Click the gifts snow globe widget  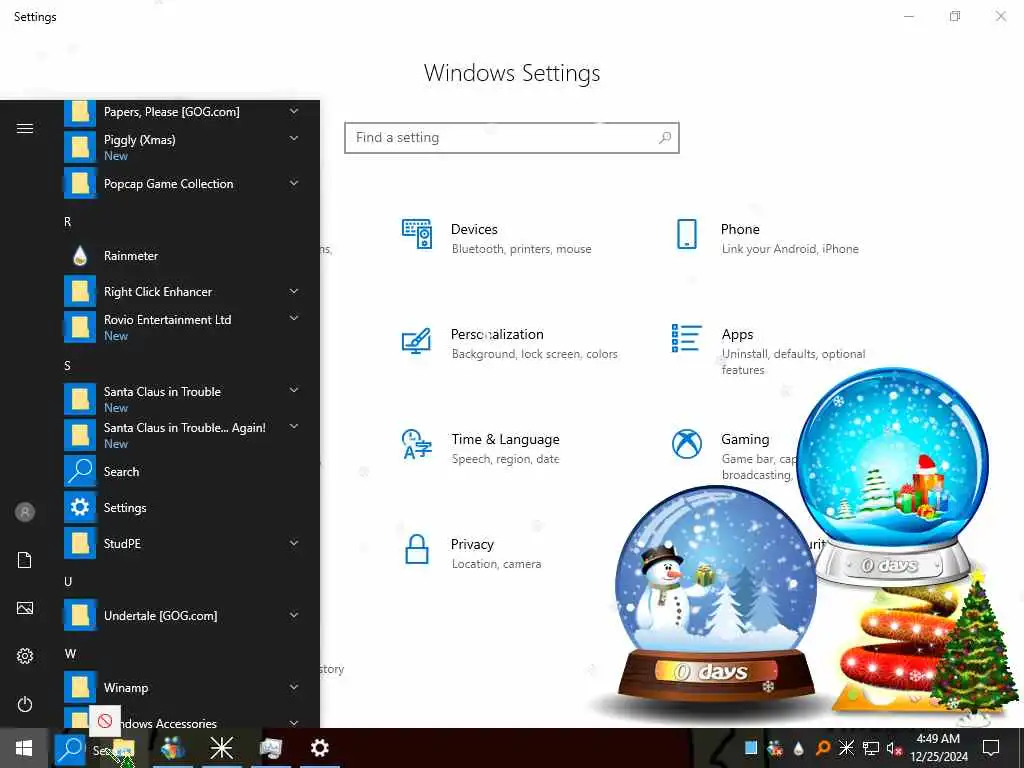893,477
